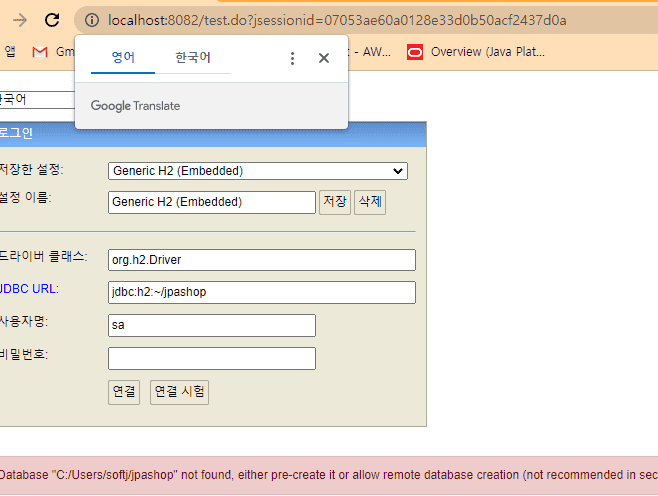Open the AW... bookmark

[x=371, y=52]
